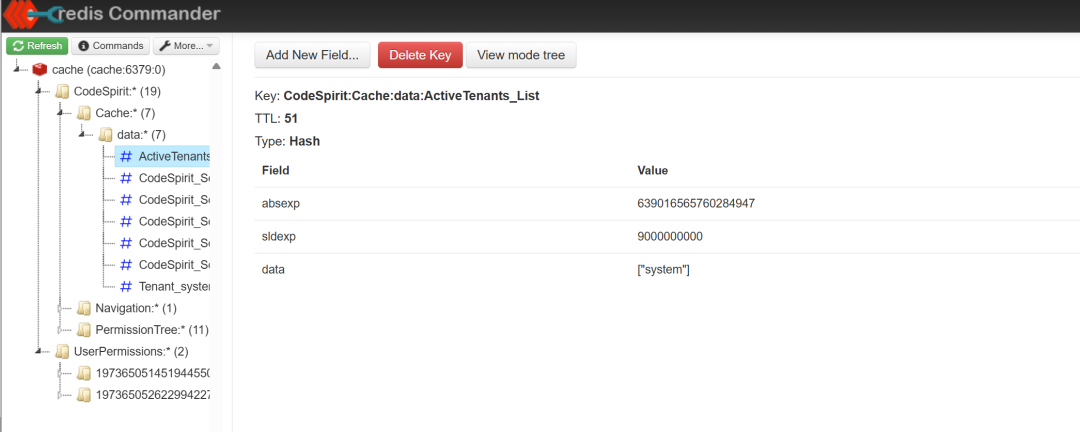Viewport: 1080px width, 432px height.
Task: Click the tree panel scroll-up arrow
Action: pos(216,67)
